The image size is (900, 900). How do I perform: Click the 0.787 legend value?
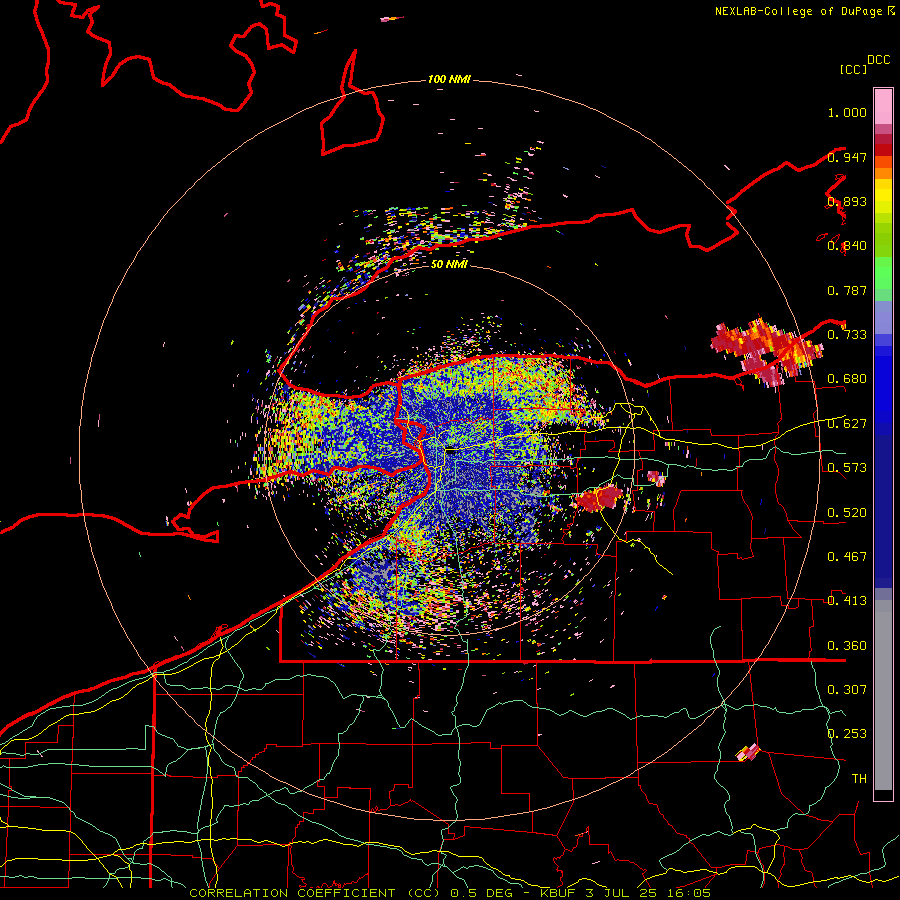tap(847, 290)
